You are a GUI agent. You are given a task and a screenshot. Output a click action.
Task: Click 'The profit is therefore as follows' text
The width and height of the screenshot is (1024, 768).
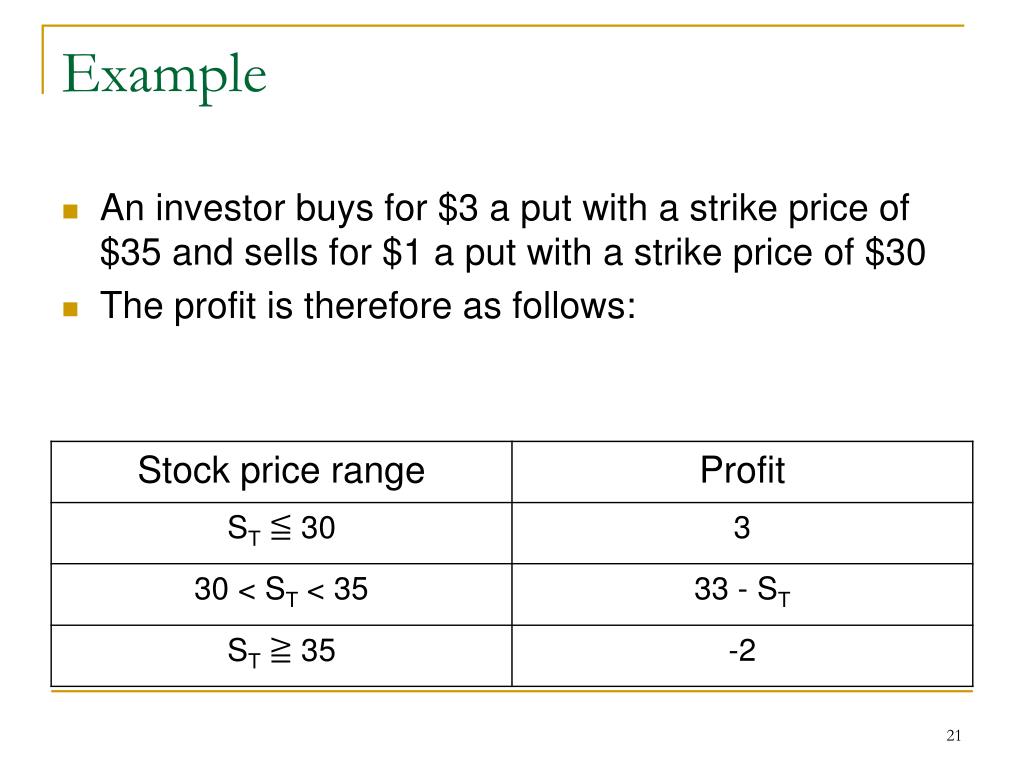tap(368, 306)
